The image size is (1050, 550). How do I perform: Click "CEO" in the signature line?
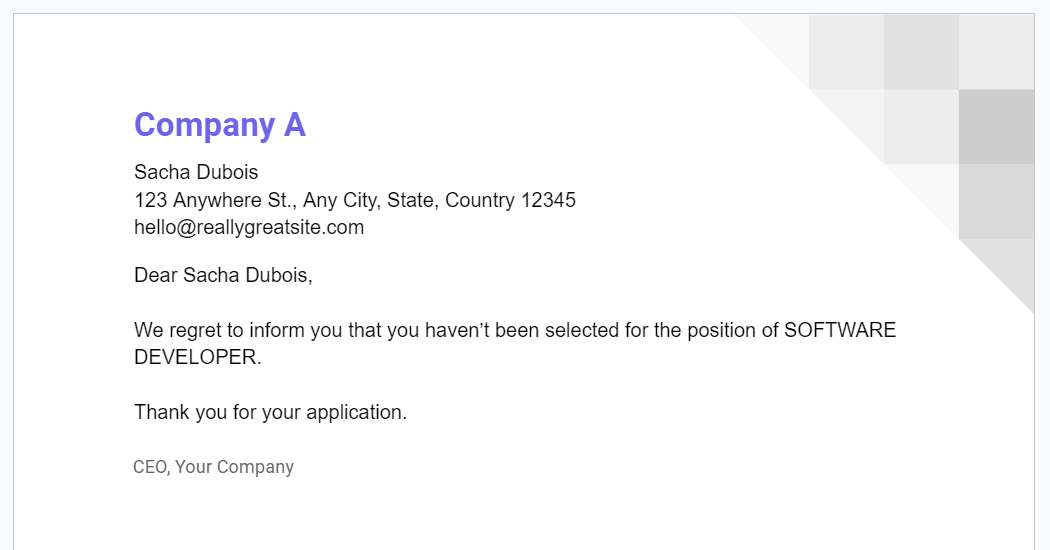tap(151, 467)
